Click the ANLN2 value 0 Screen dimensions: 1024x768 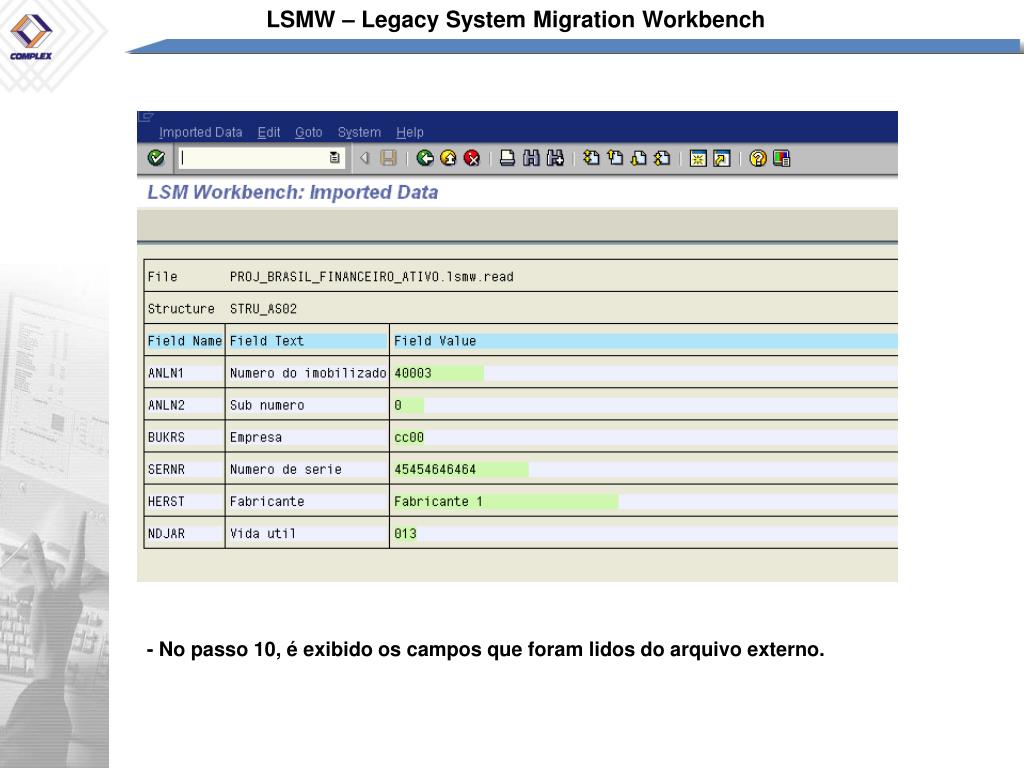pos(398,405)
